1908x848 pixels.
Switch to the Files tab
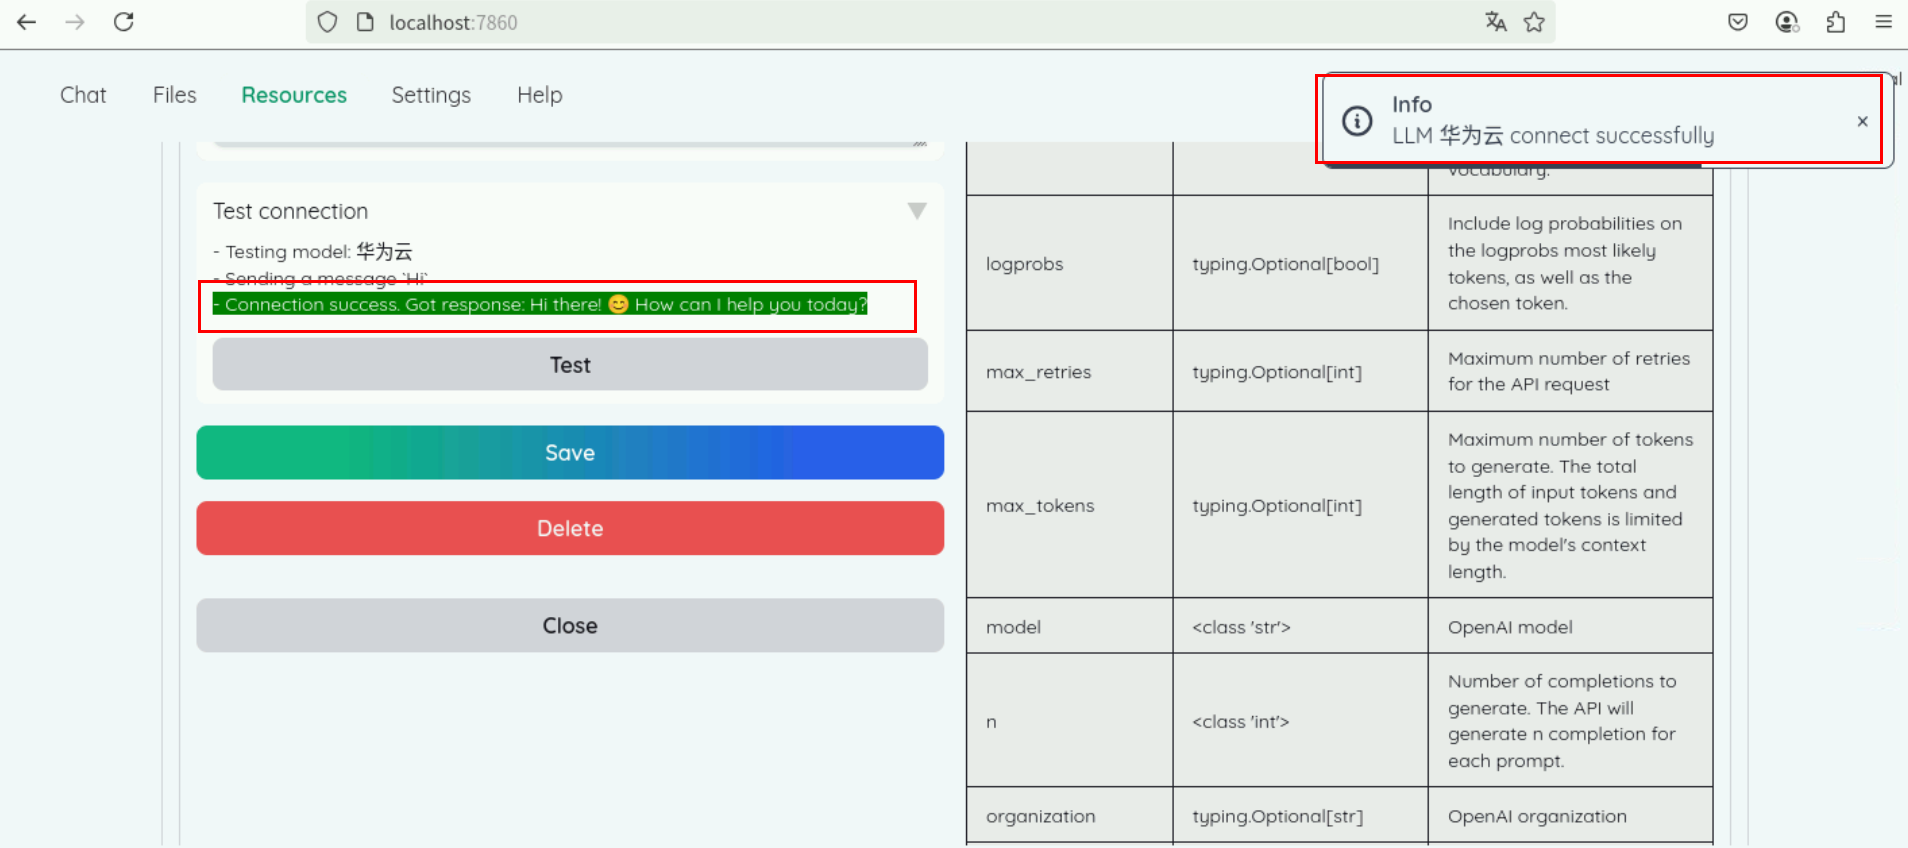(175, 95)
